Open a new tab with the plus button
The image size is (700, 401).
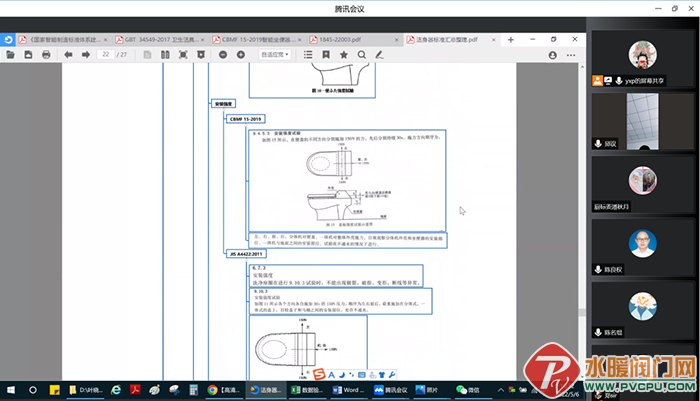coord(511,40)
